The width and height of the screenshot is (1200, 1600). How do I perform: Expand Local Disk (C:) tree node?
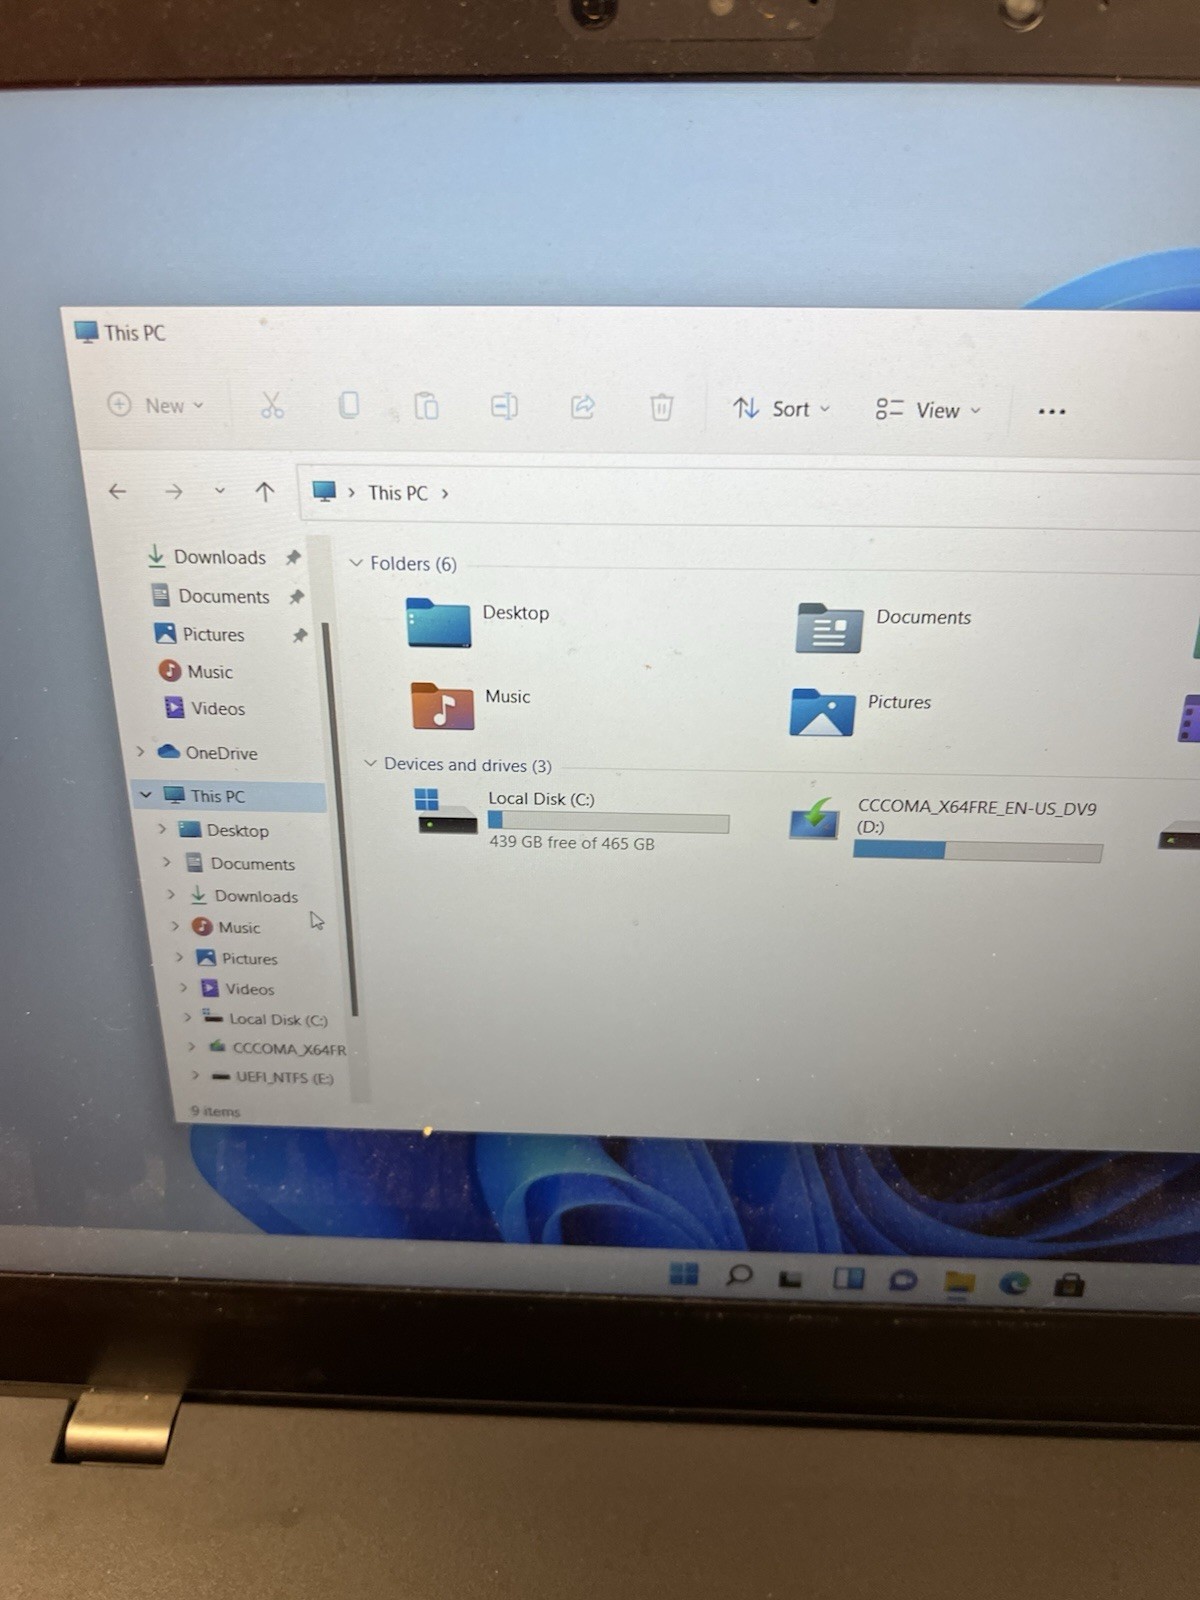187,1018
